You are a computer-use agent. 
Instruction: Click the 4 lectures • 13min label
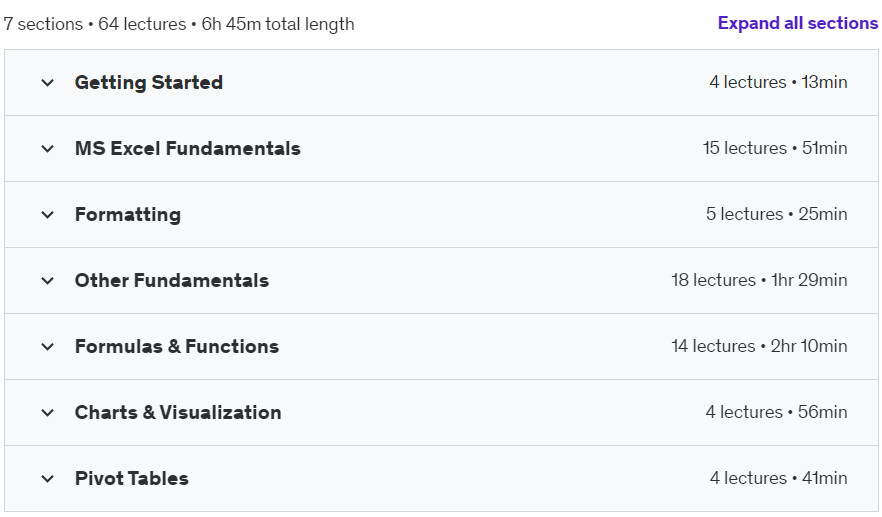(x=778, y=82)
